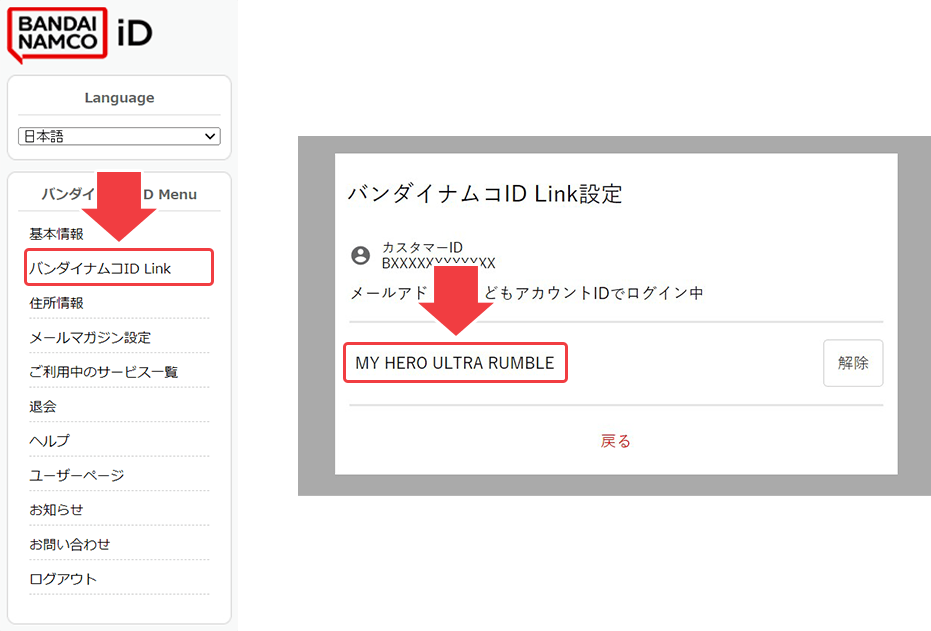
Task: Select 退会 from the sidebar menu
Action: pos(43,407)
